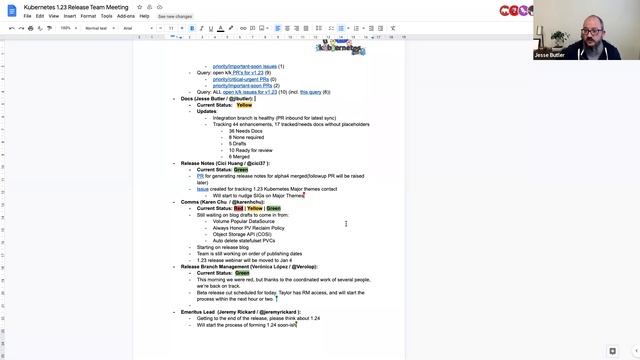Open the priority/important-soon PRs link
This screenshot has height=360, width=640.
(x=242, y=86)
